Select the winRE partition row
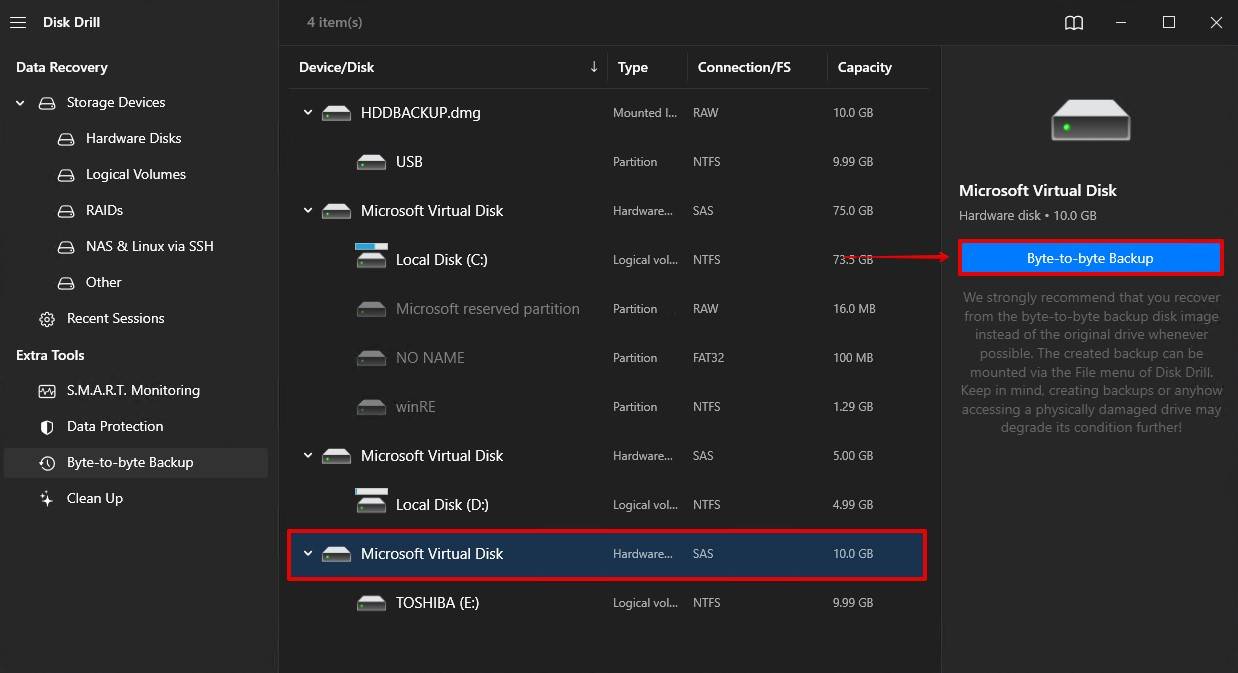The width and height of the screenshot is (1238, 673). coord(608,407)
